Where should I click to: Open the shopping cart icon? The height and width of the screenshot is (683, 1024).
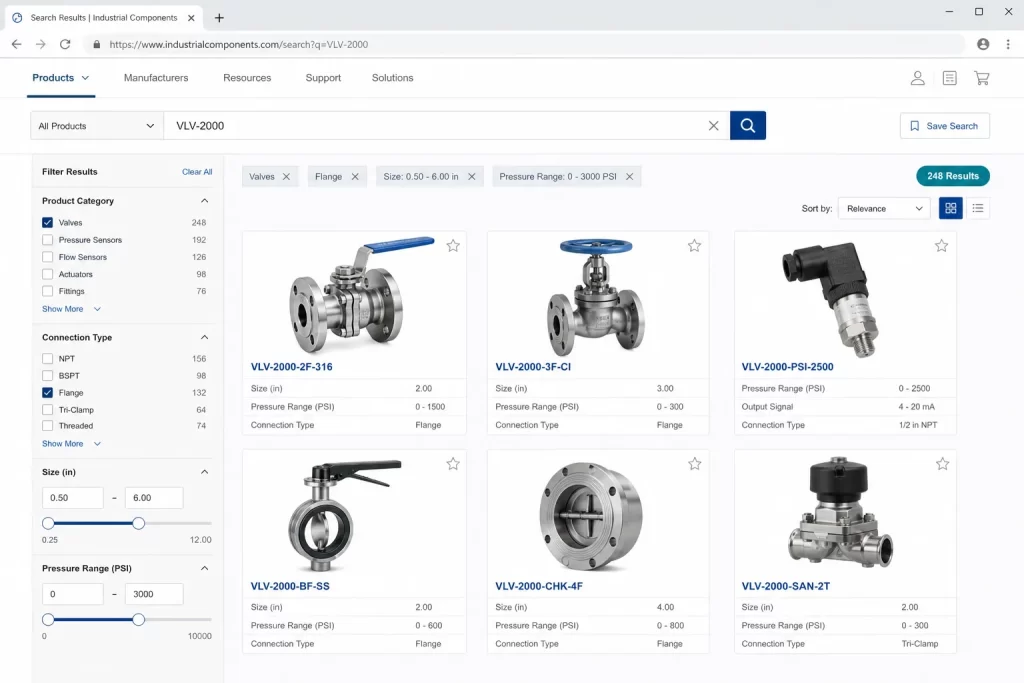(x=982, y=78)
